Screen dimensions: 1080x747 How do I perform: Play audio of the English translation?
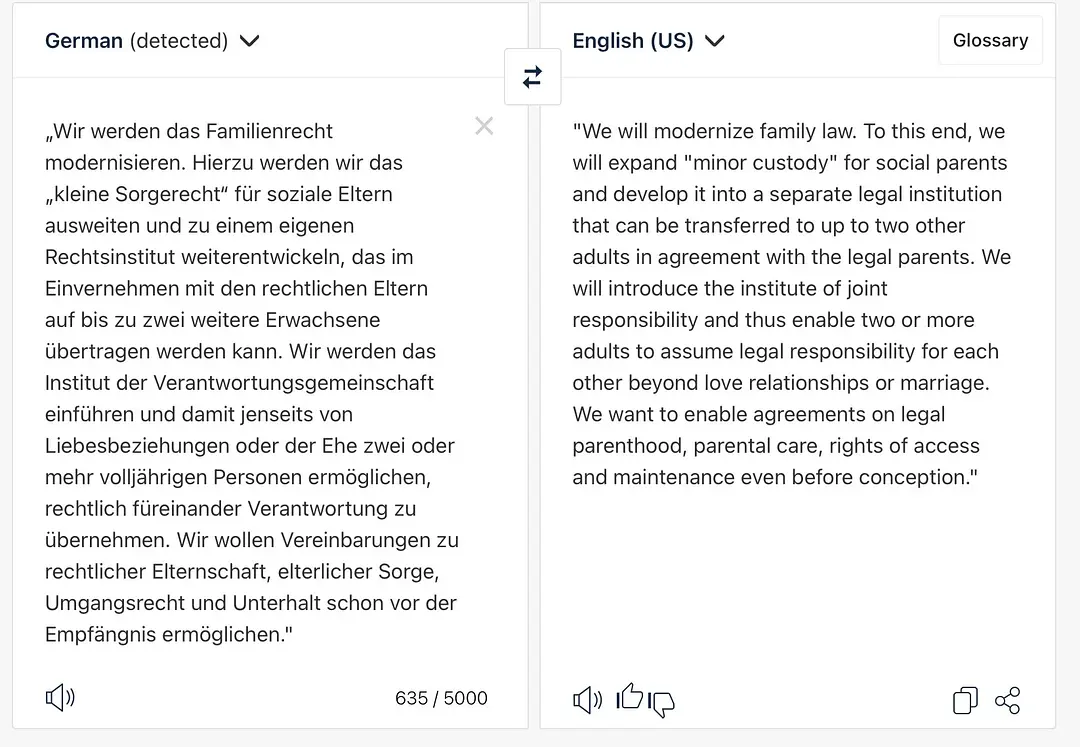click(x=587, y=699)
